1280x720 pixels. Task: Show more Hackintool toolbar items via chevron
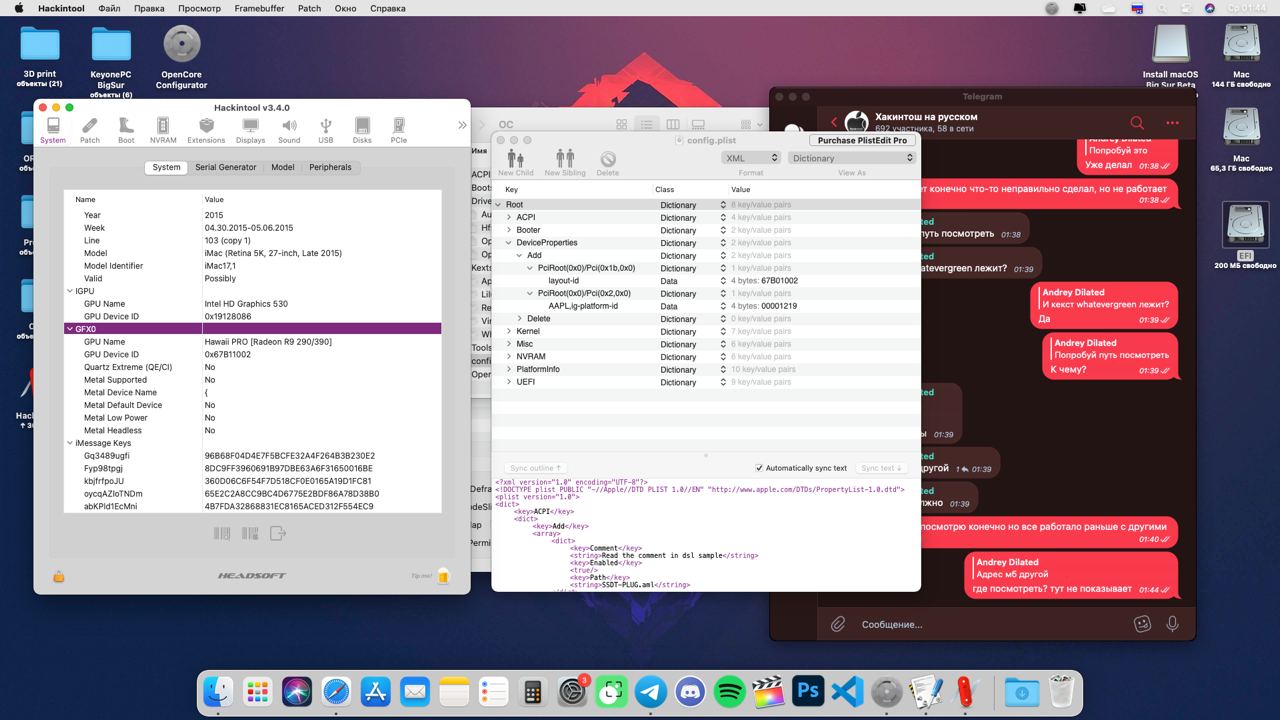coord(462,125)
